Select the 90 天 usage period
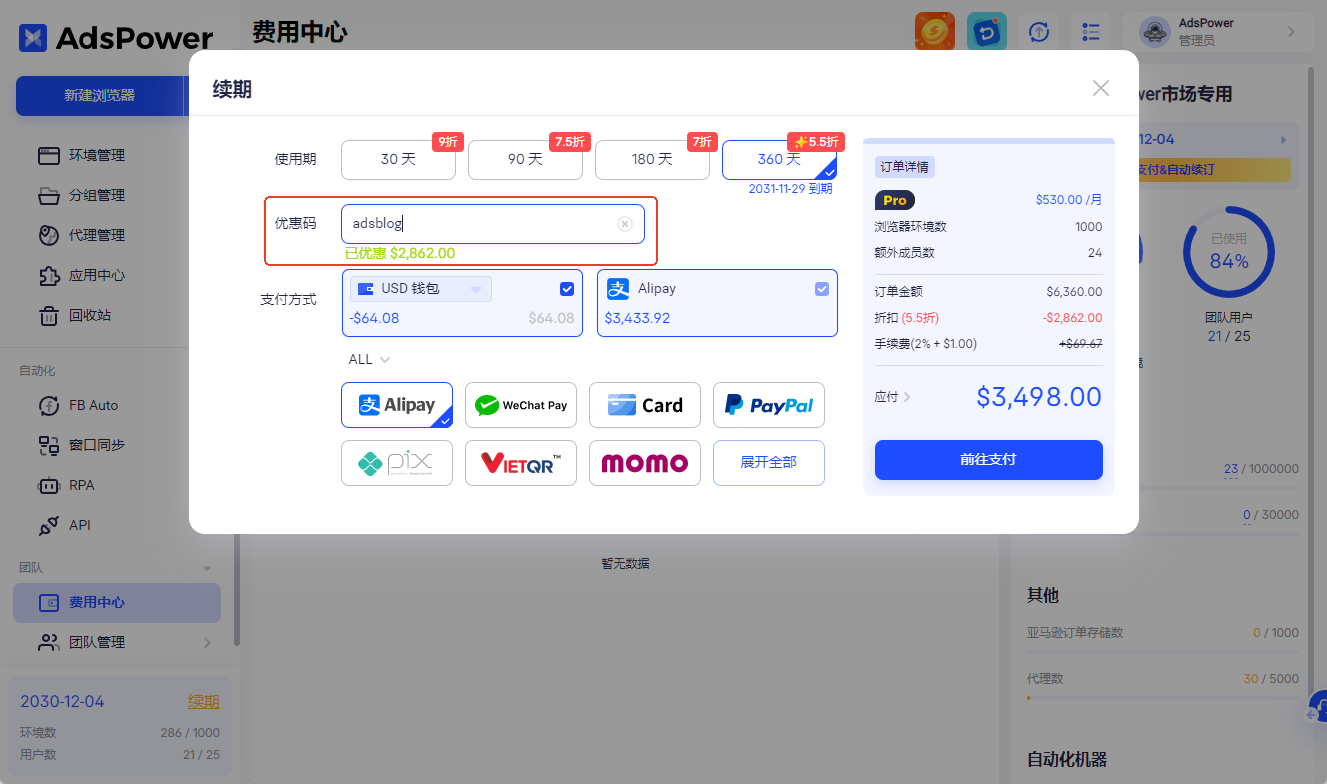Image resolution: width=1327 pixels, height=784 pixels. pos(525,160)
